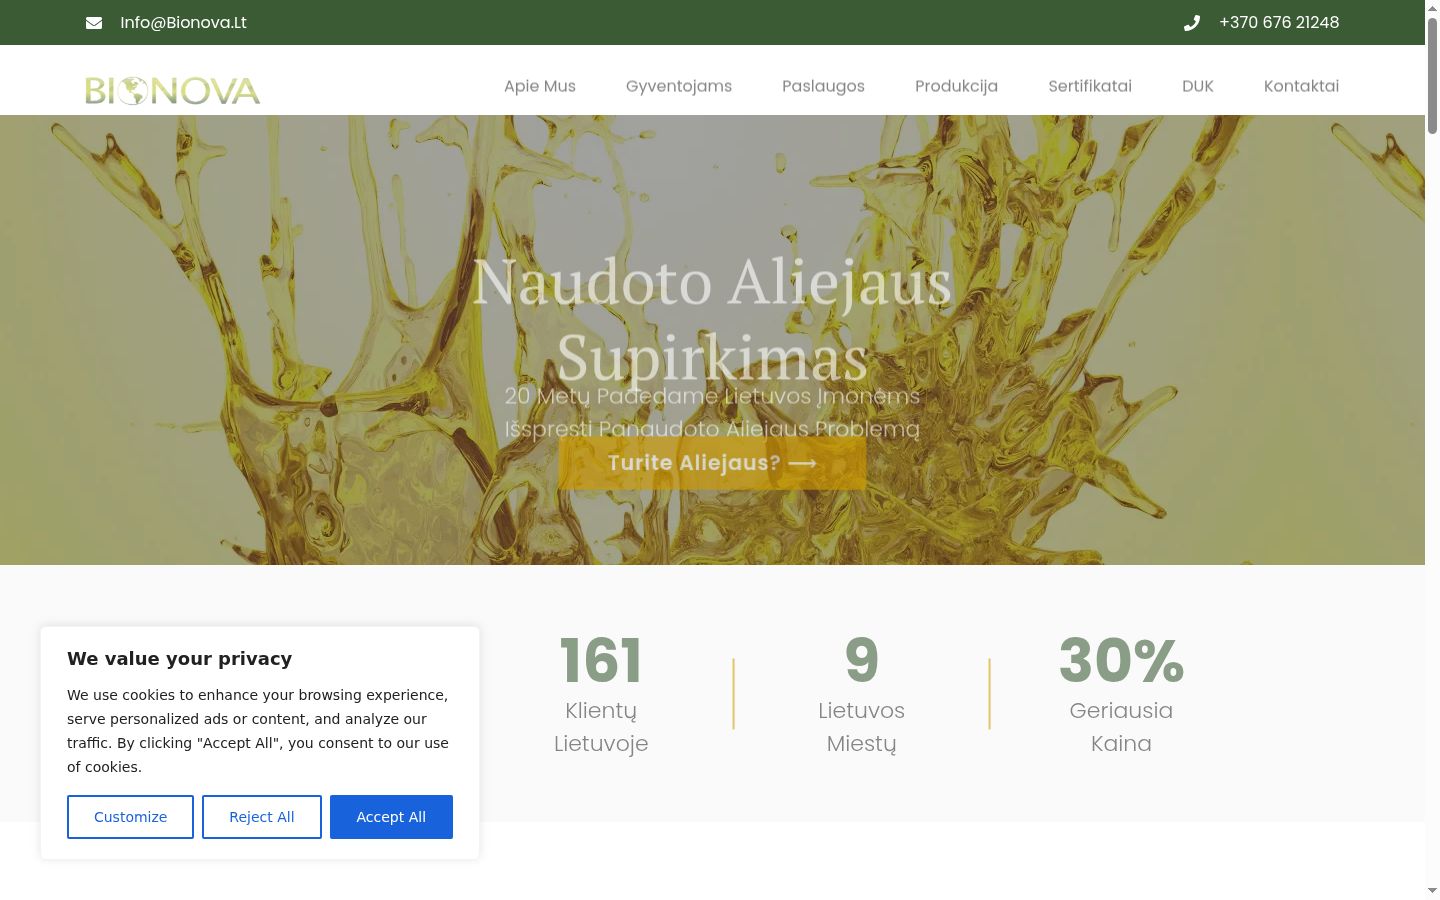
Task: Click the 30% Geriausia Kaina statistic
Action: point(1121,694)
